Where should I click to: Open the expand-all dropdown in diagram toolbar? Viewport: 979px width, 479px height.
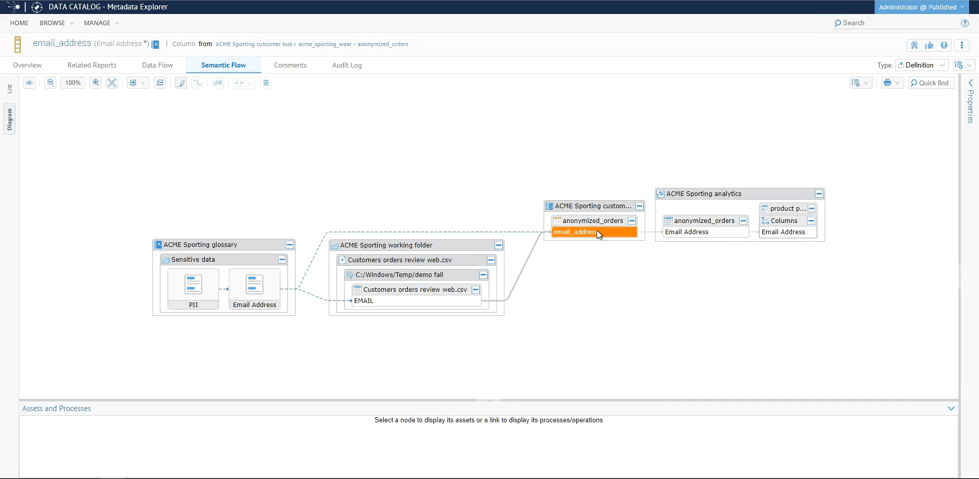pyautogui.click(x=137, y=82)
